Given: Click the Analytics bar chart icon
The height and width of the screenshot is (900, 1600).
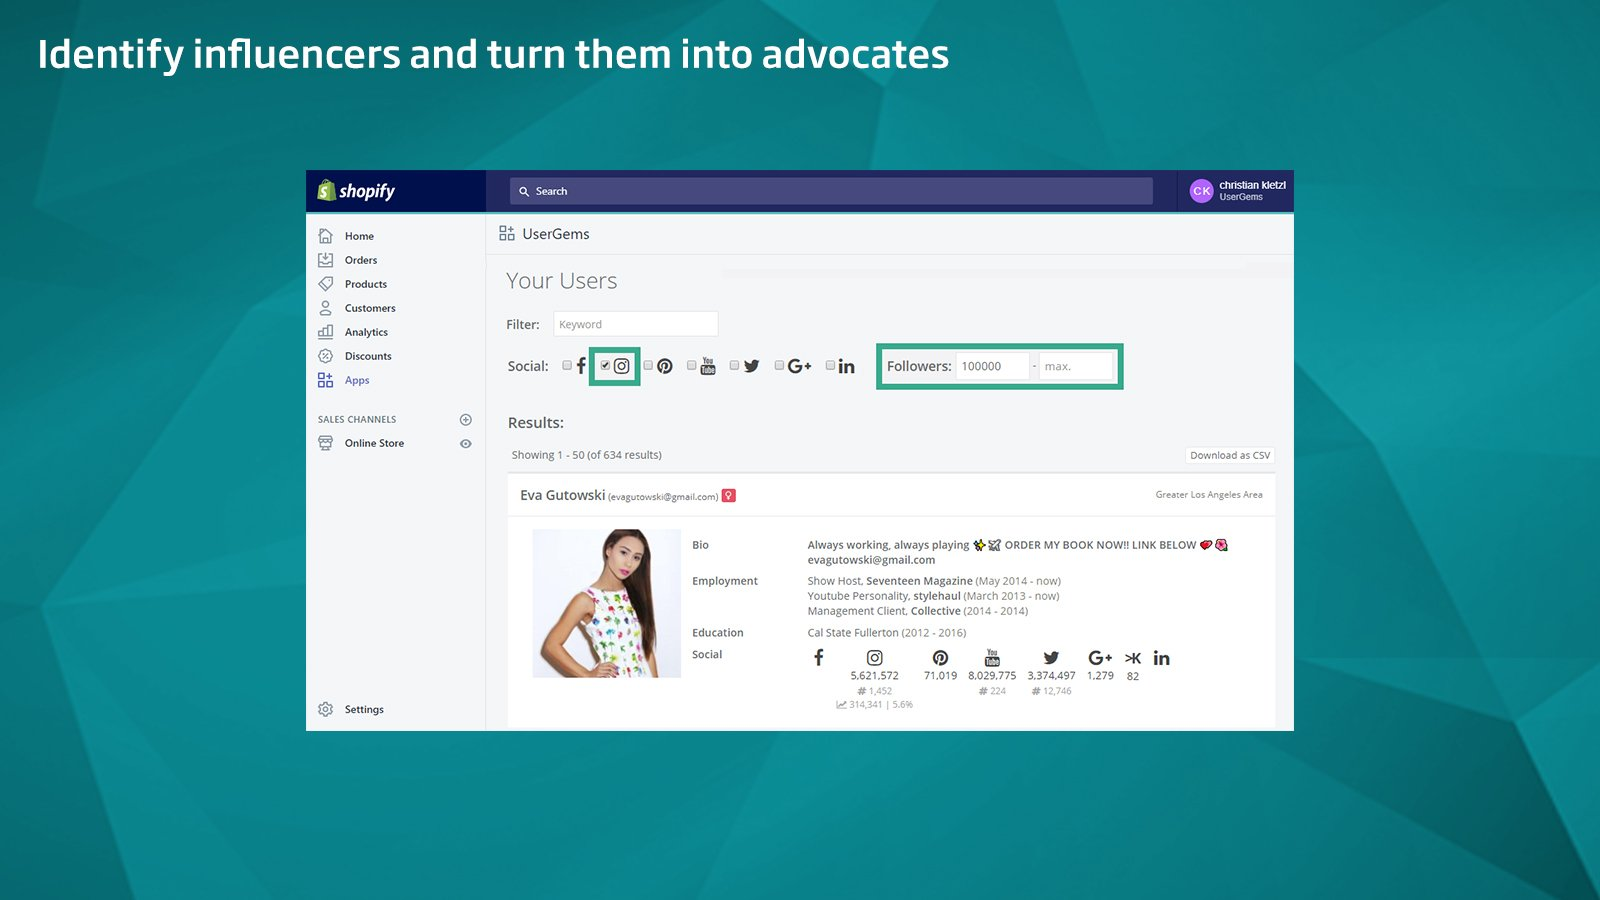Looking at the screenshot, I should (x=325, y=332).
